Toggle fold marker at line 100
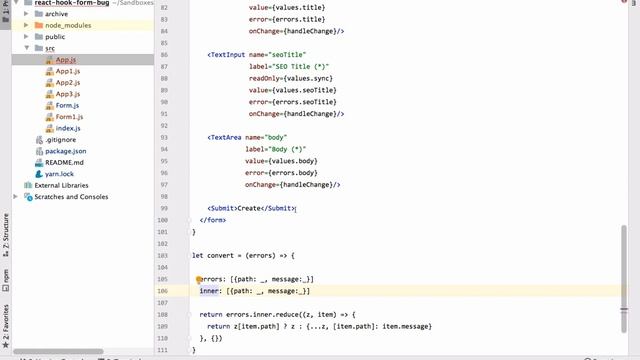Image resolution: width=640 pixels, height=360 pixels. (x=189, y=220)
